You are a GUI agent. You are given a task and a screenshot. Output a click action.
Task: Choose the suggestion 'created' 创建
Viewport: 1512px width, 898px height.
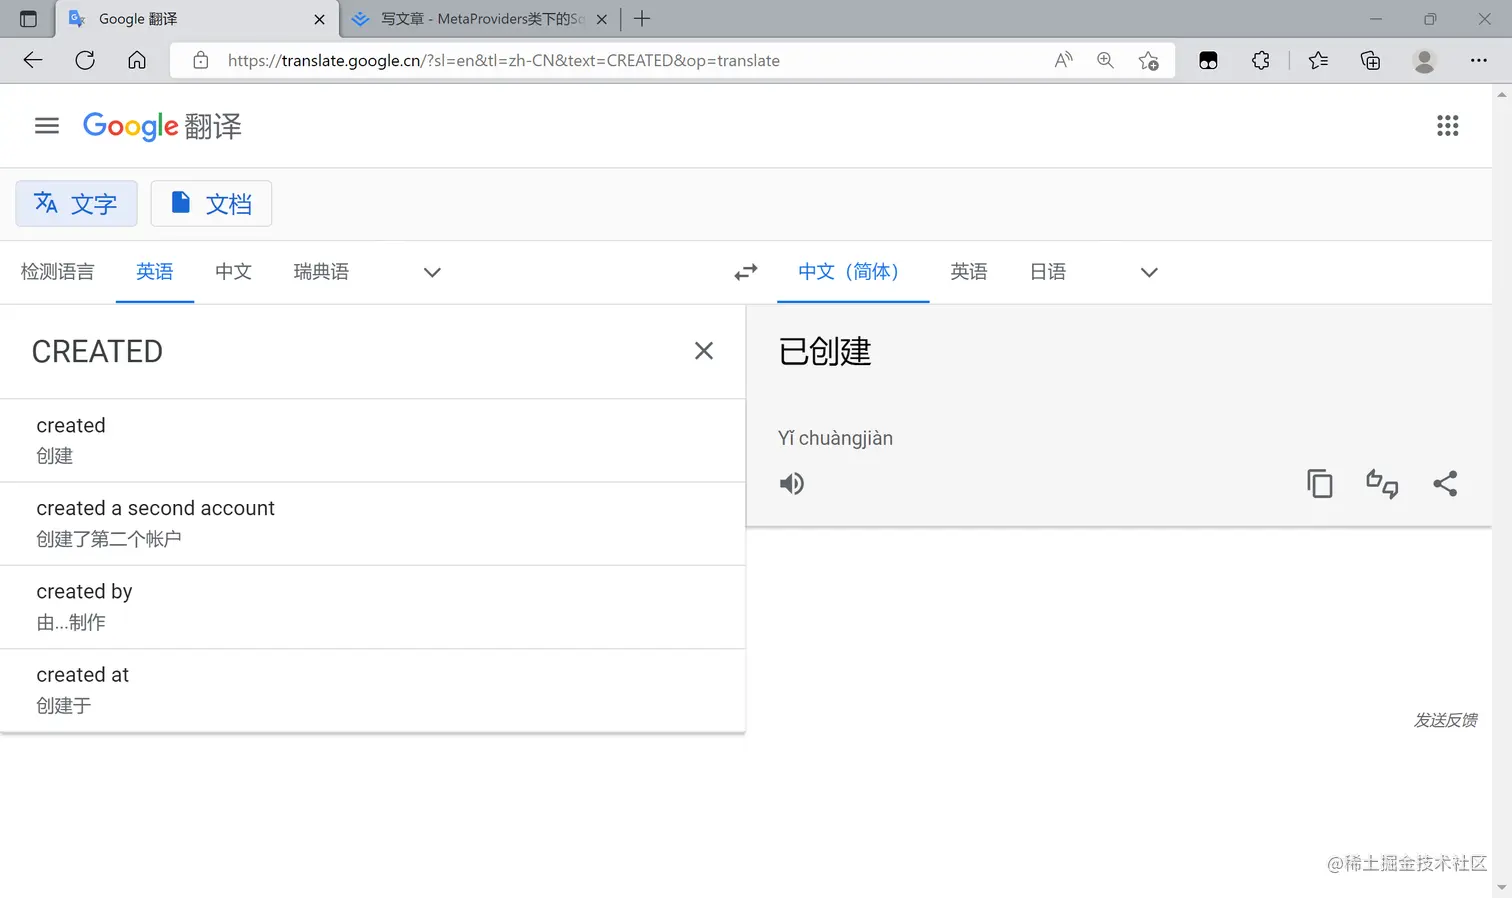pyautogui.click(x=372, y=440)
